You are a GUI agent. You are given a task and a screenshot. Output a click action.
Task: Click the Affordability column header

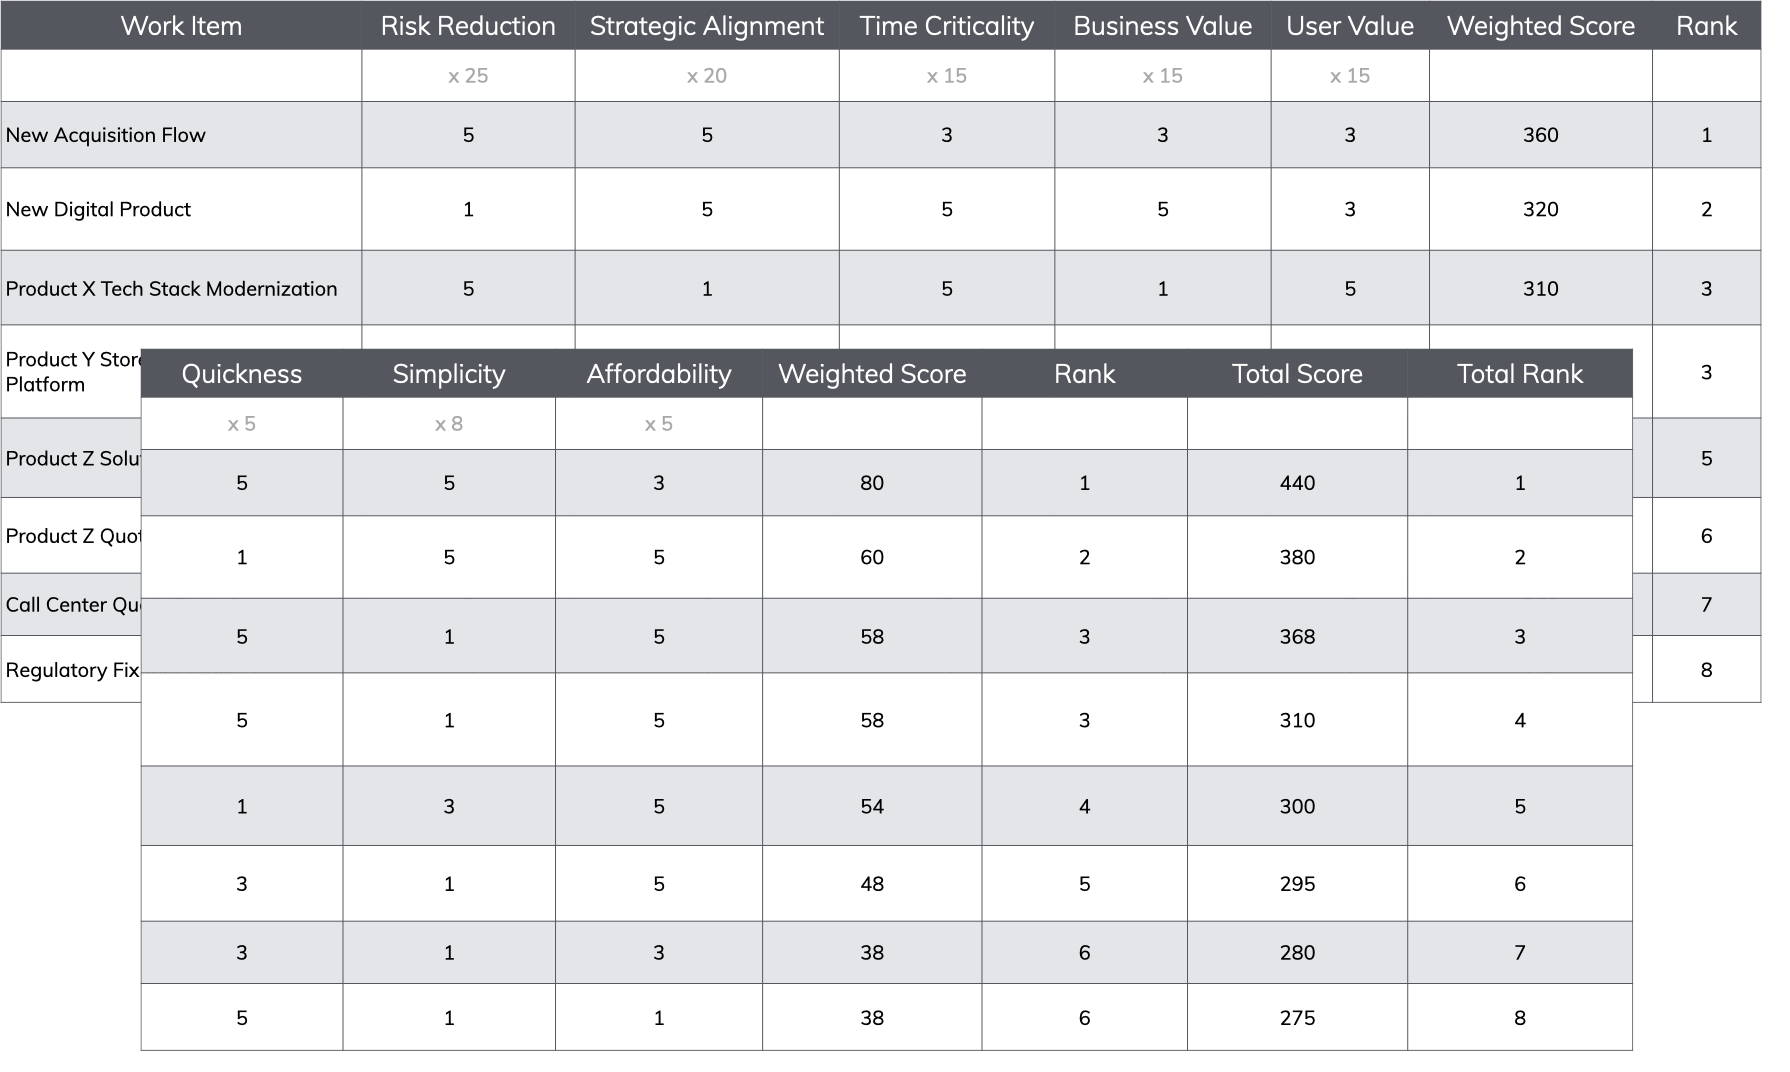(x=659, y=373)
